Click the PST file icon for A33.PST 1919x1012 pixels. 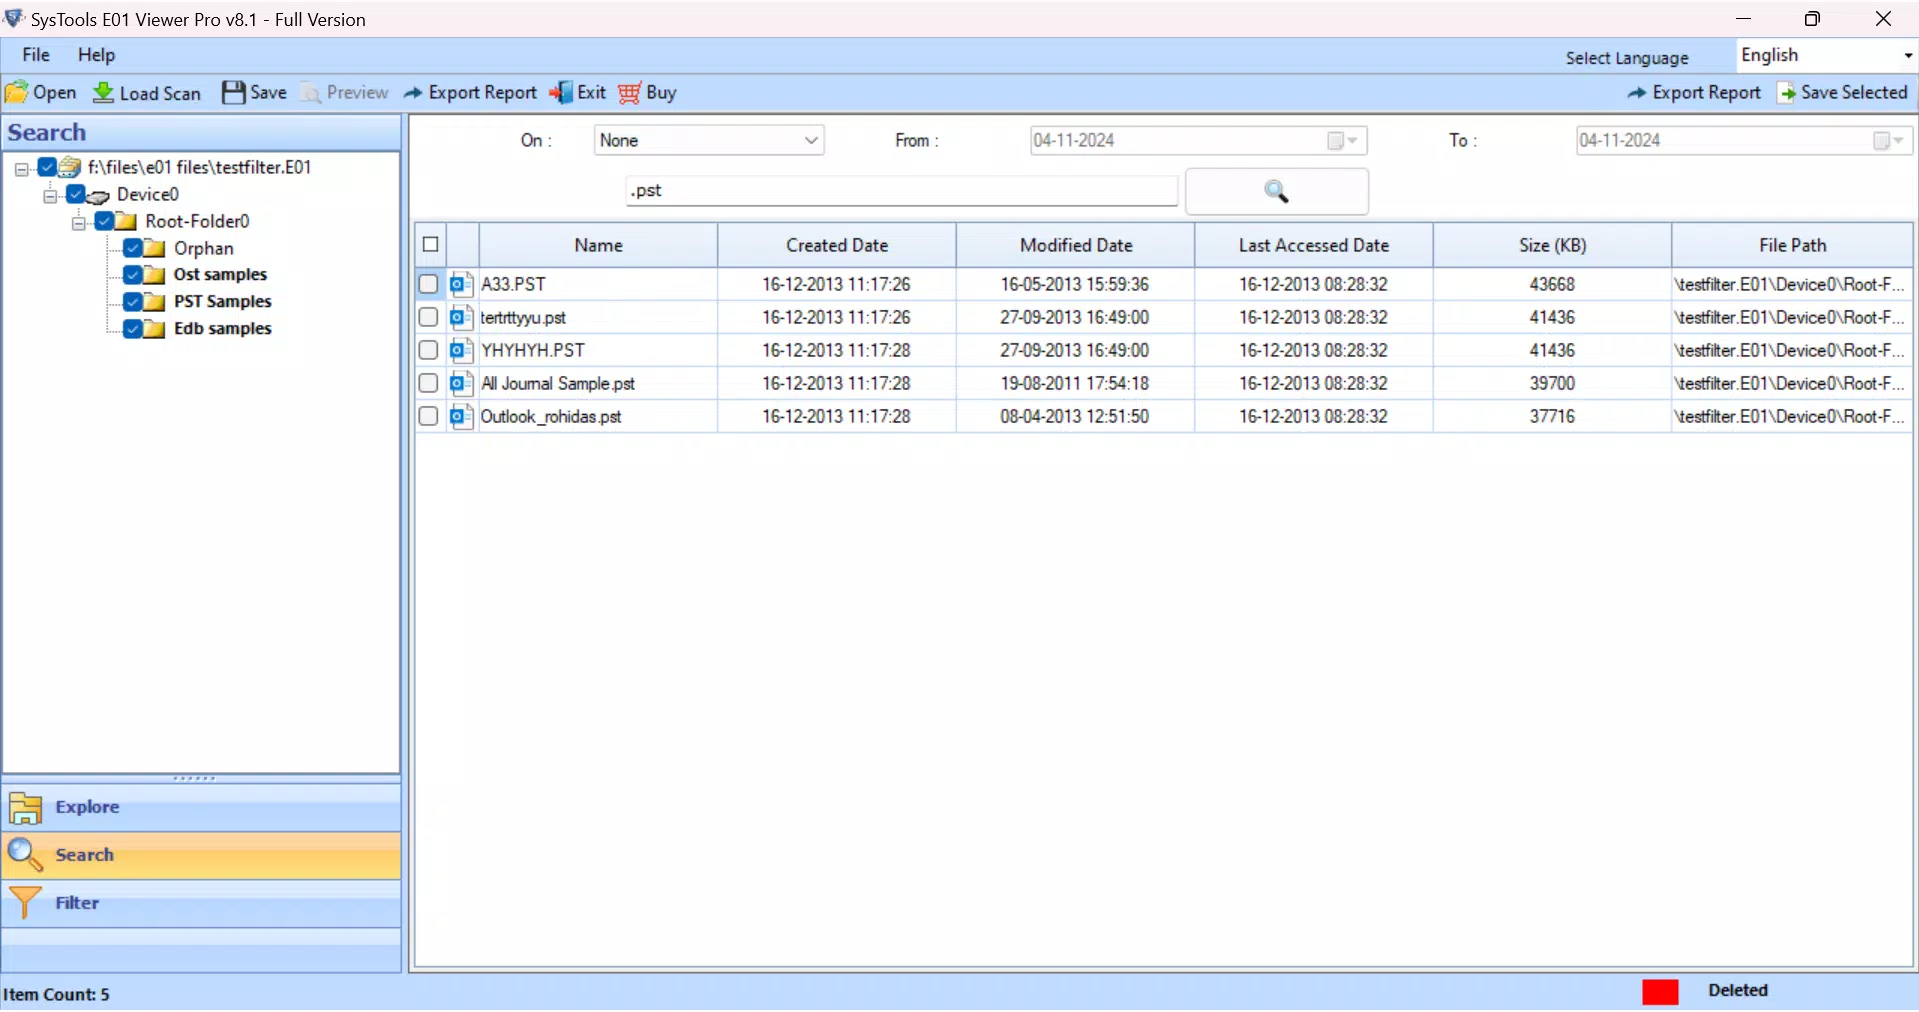tap(461, 284)
